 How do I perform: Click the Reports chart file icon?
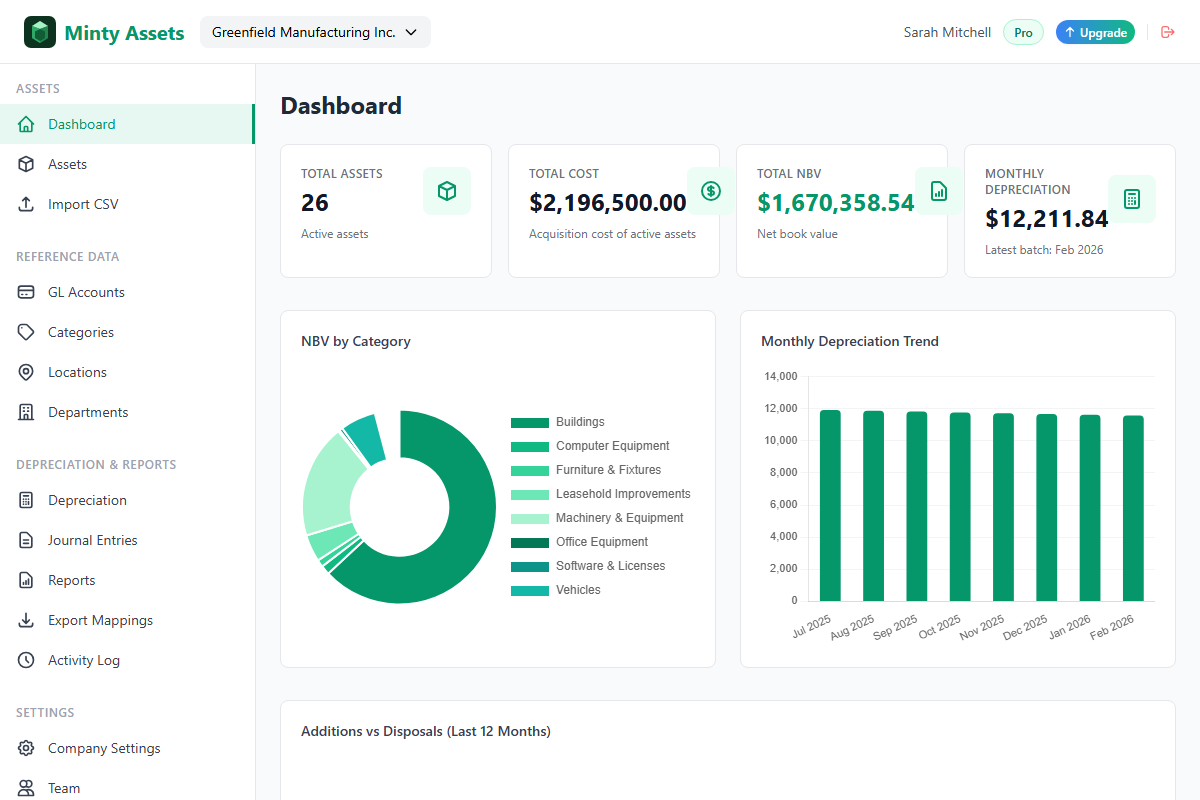(x=27, y=580)
